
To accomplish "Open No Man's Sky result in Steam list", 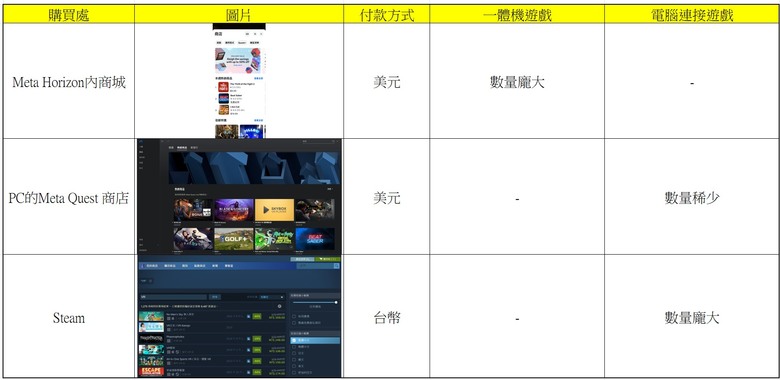I will pyautogui.click(x=213, y=316).
